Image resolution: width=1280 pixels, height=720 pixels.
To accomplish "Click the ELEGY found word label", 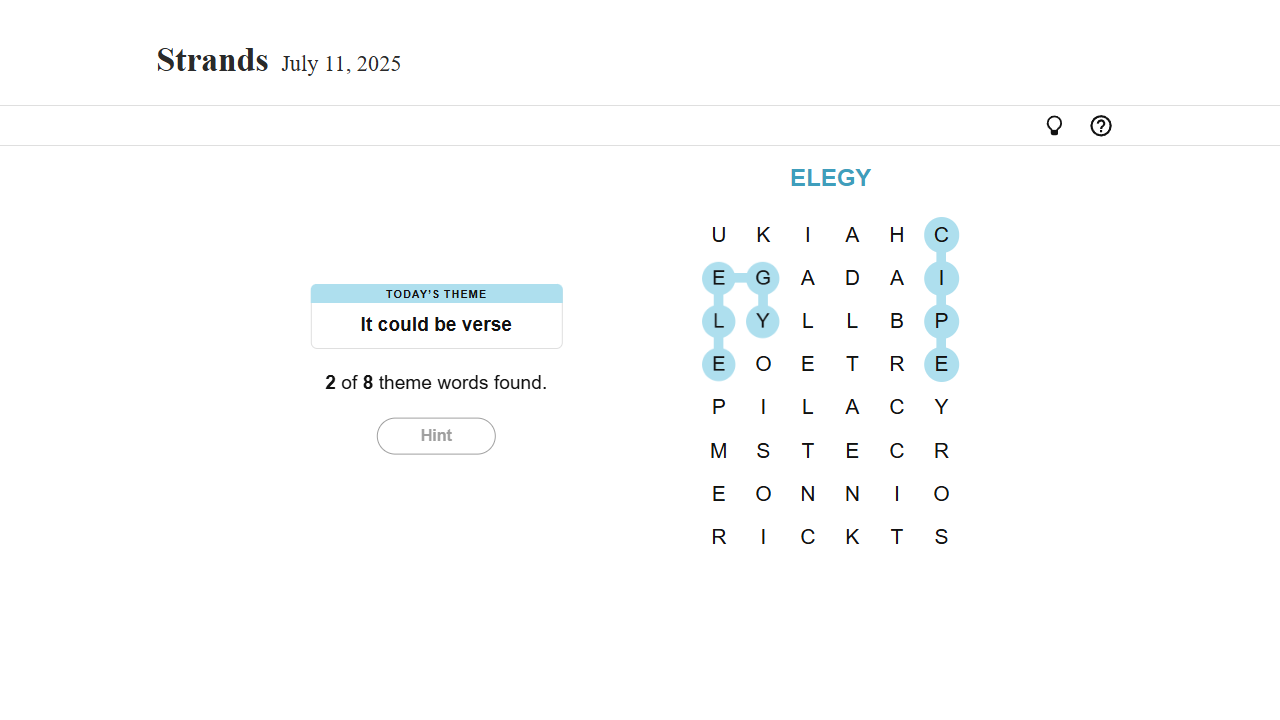I will pos(830,178).
